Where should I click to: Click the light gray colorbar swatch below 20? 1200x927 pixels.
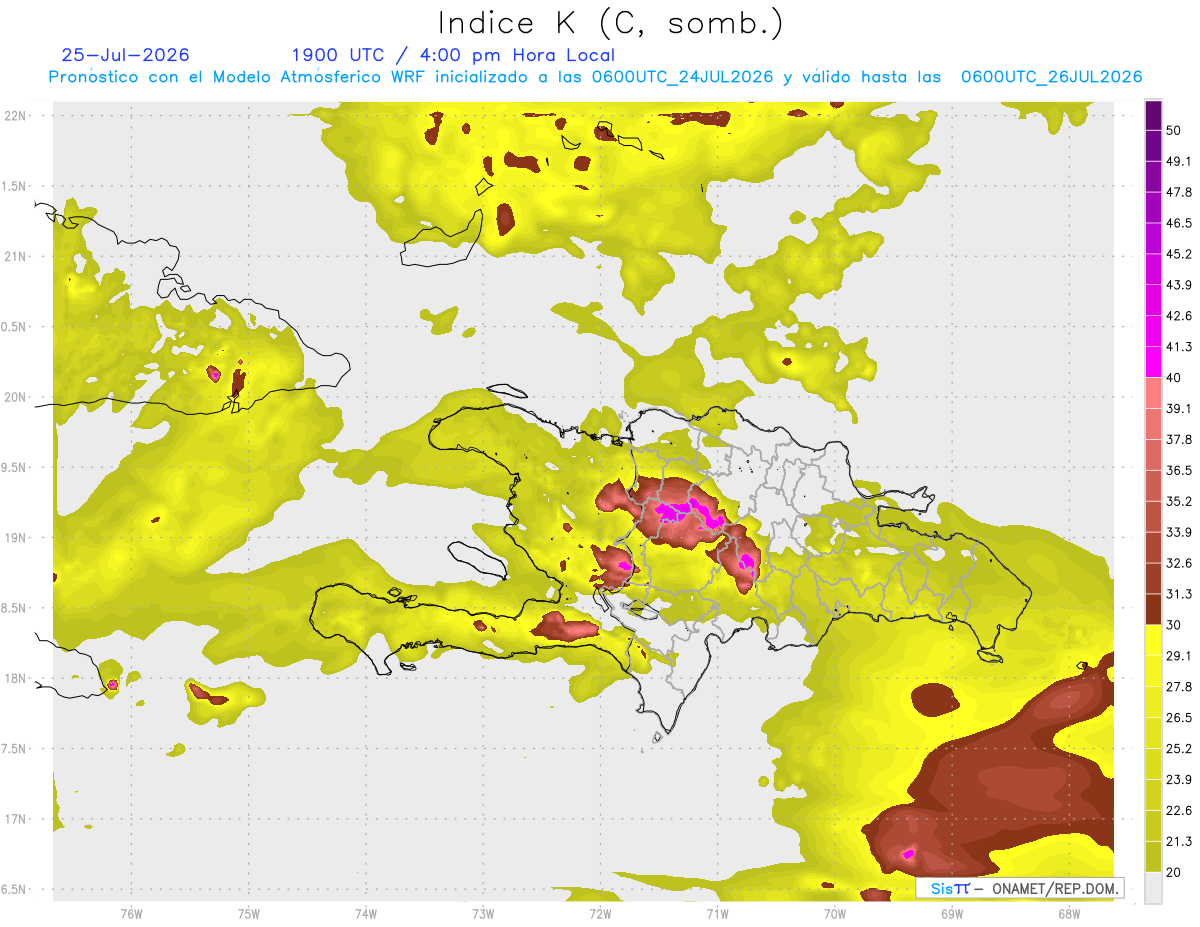1153,887
